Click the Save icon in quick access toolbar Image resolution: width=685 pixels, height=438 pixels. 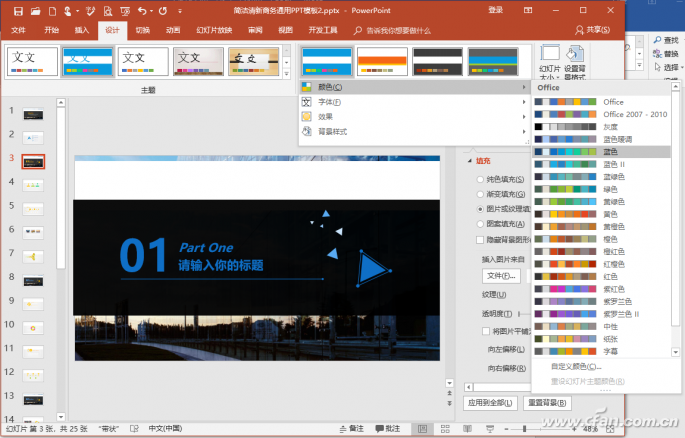(18, 11)
